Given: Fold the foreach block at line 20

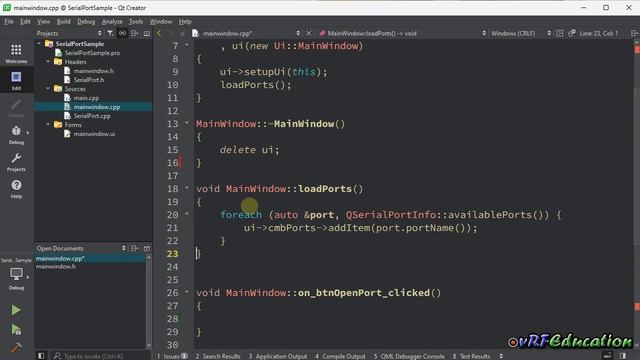Looking at the screenshot, I should click(187, 213).
